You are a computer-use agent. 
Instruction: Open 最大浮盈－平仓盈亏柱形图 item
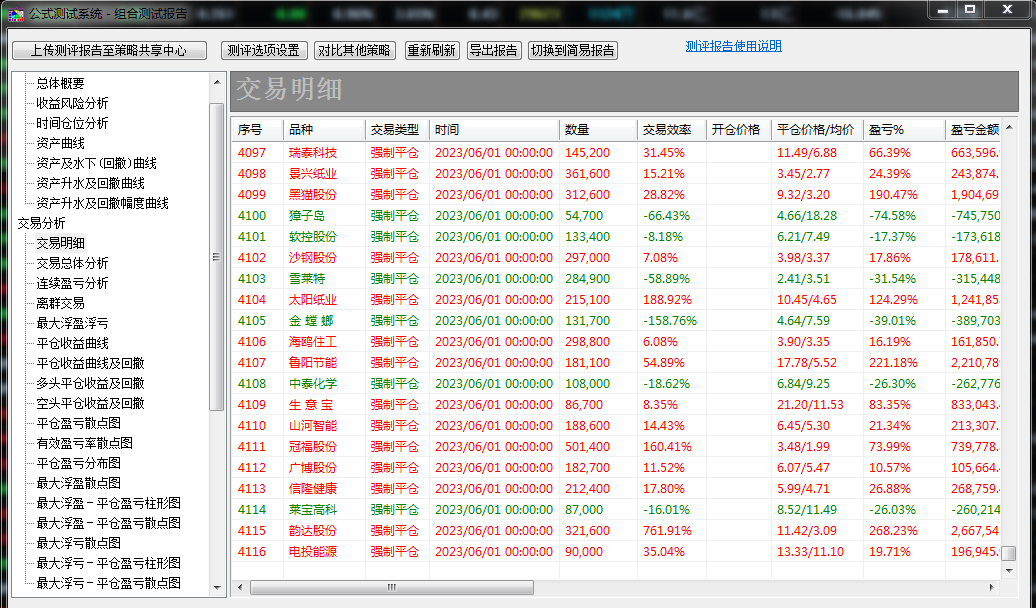tap(108, 503)
